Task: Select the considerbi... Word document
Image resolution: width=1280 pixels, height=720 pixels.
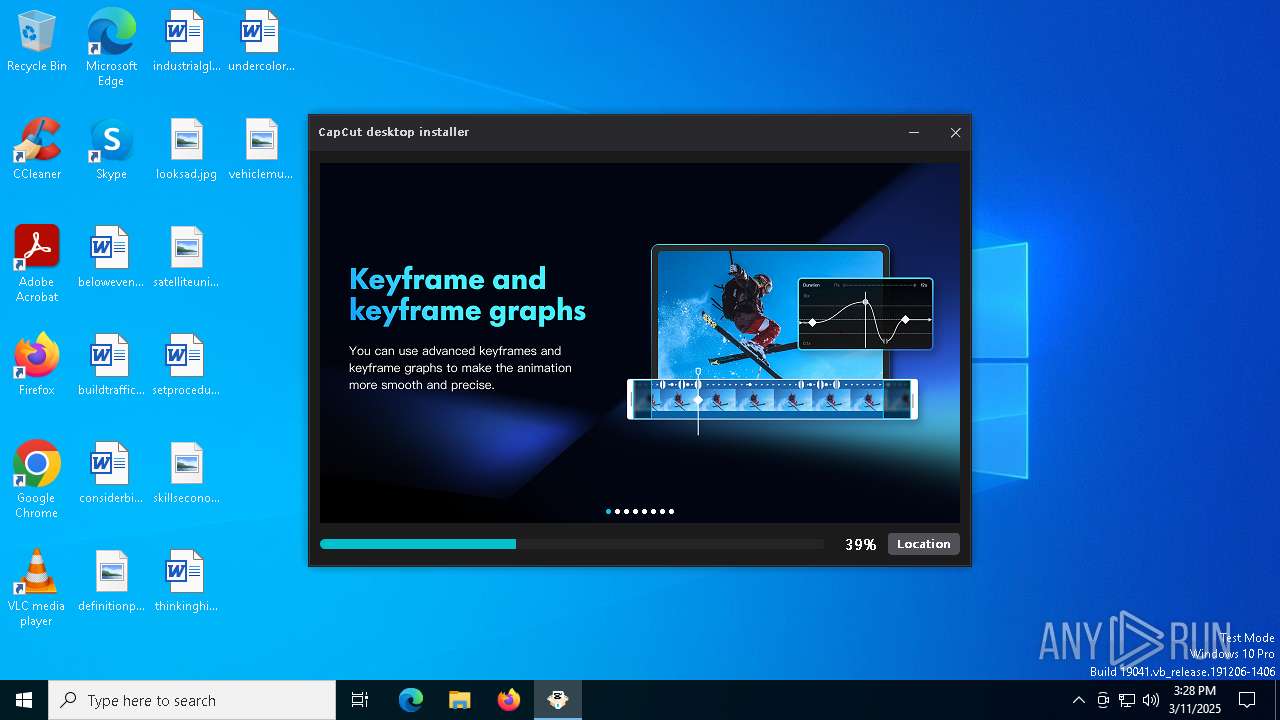Action: [x=111, y=474]
